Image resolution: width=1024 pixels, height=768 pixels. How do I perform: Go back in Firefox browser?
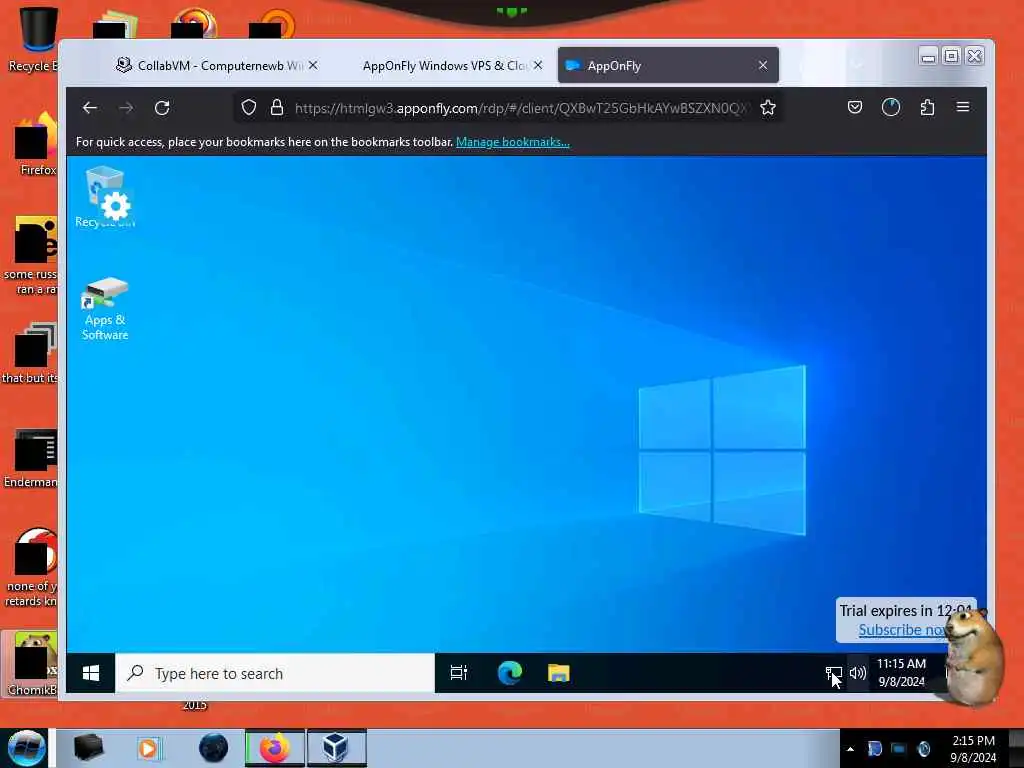point(89,108)
